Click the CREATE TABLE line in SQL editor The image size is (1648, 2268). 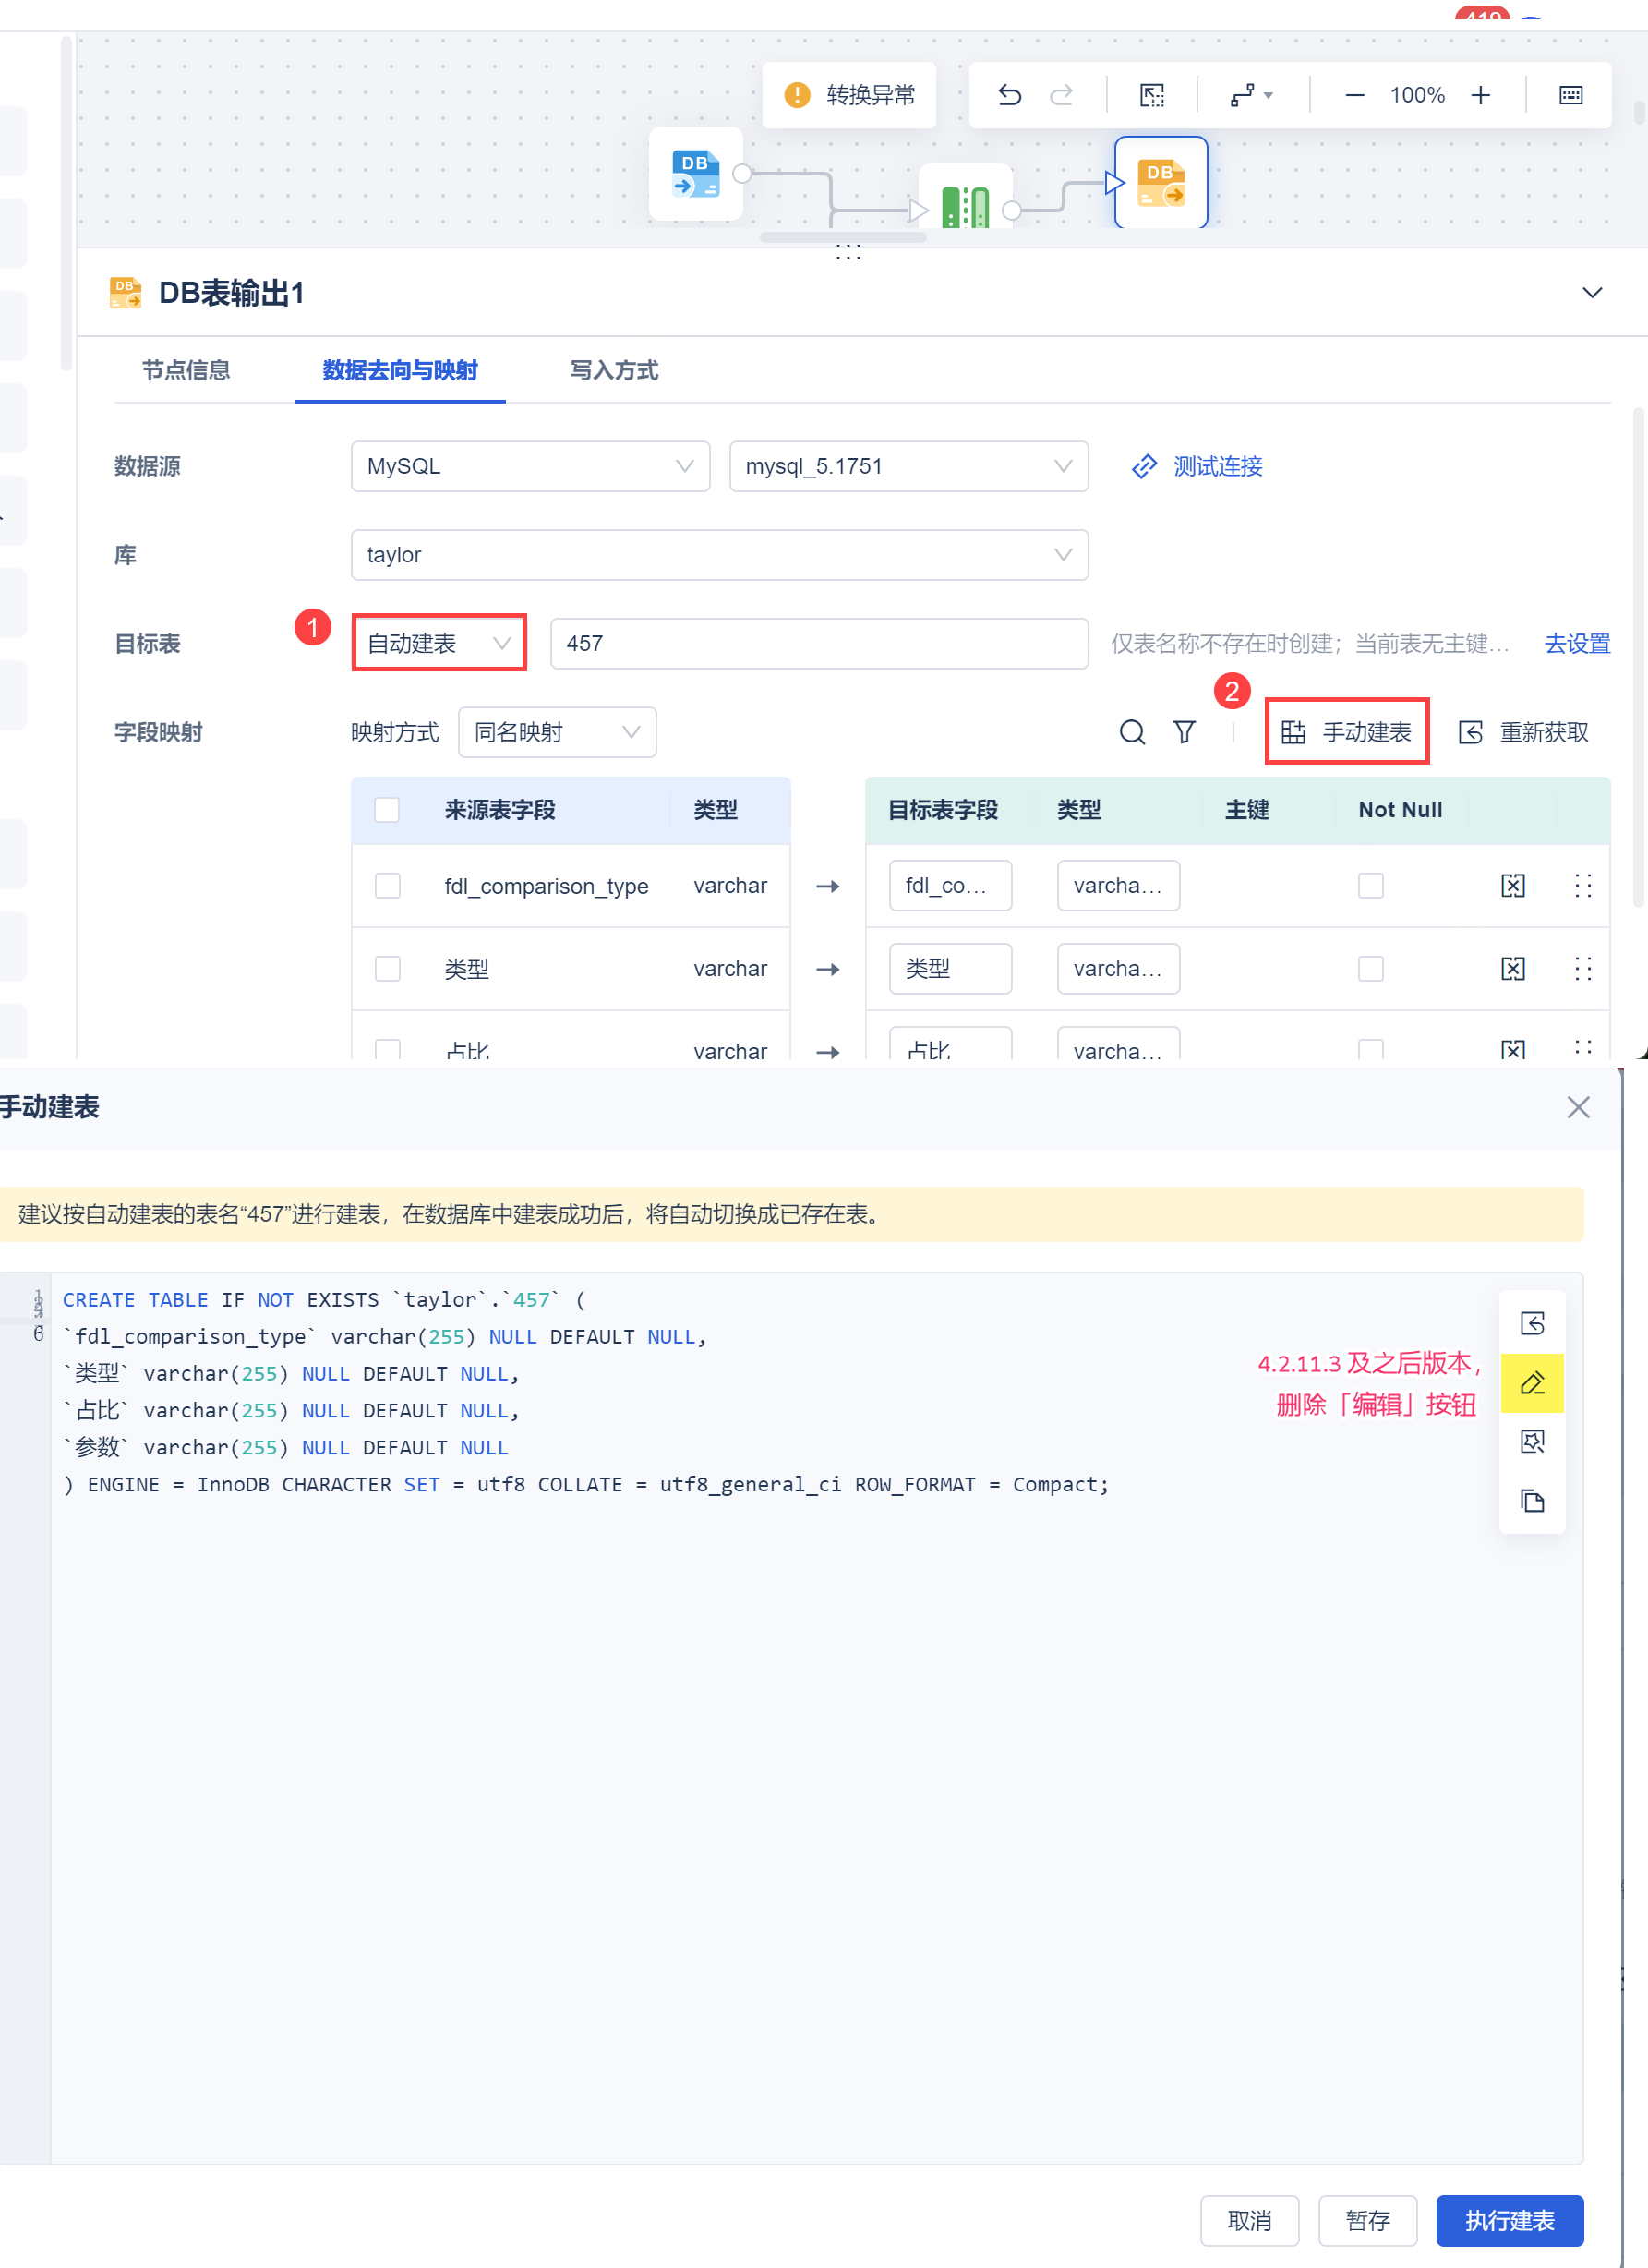coord(324,1299)
